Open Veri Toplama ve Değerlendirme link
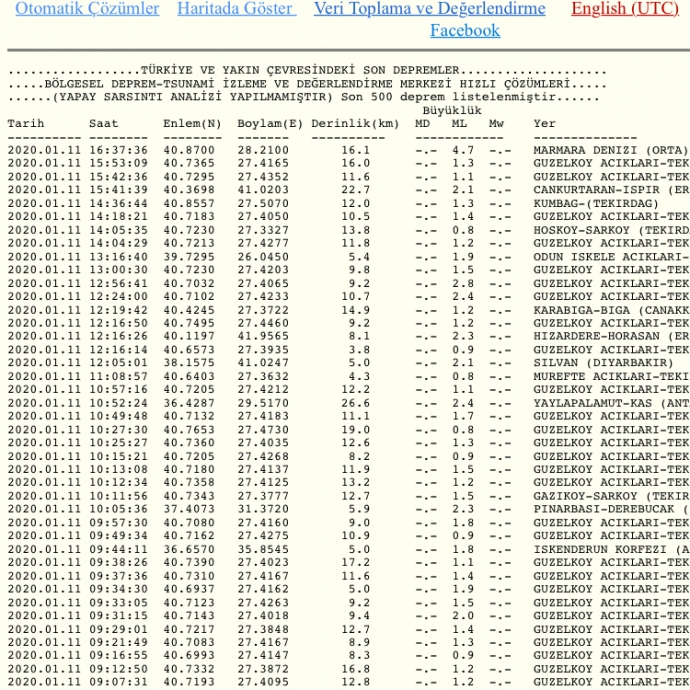This screenshot has height=690, width=690. click(429, 9)
